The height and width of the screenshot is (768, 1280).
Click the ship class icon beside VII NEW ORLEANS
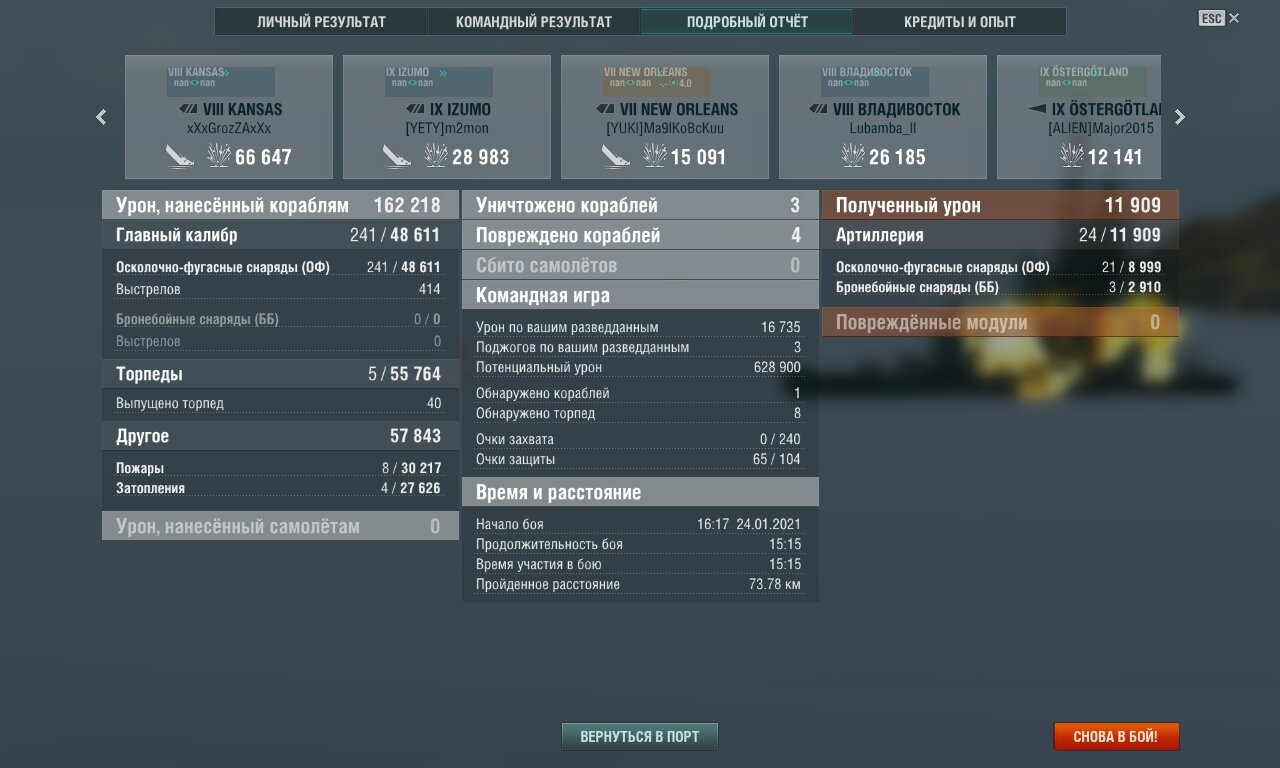[605, 109]
